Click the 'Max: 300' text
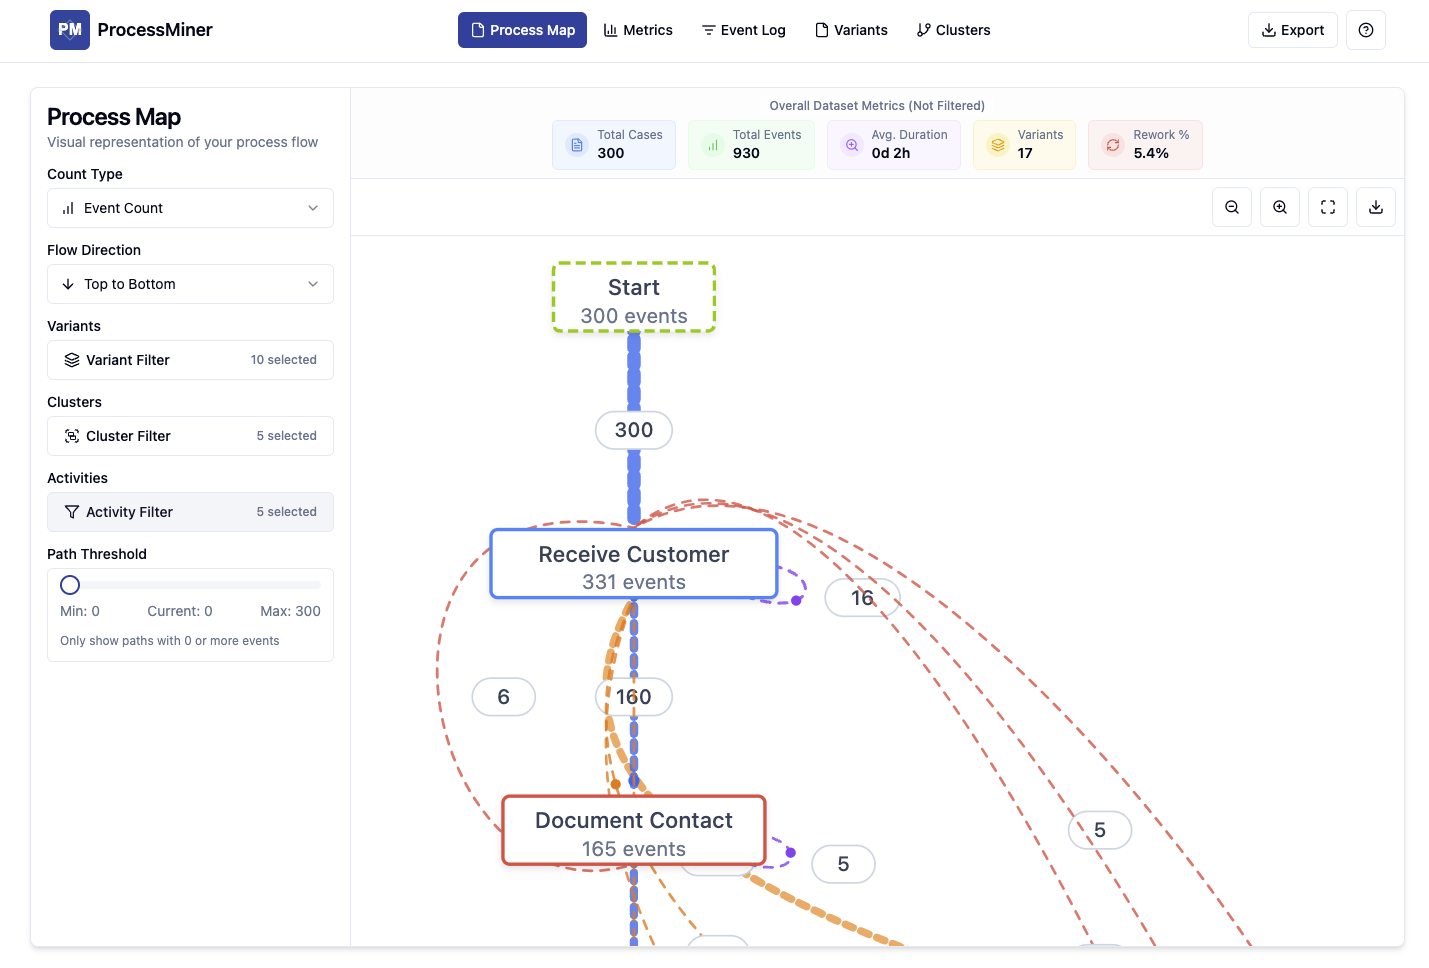This screenshot has height=968, width=1429. pyautogui.click(x=291, y=611)
